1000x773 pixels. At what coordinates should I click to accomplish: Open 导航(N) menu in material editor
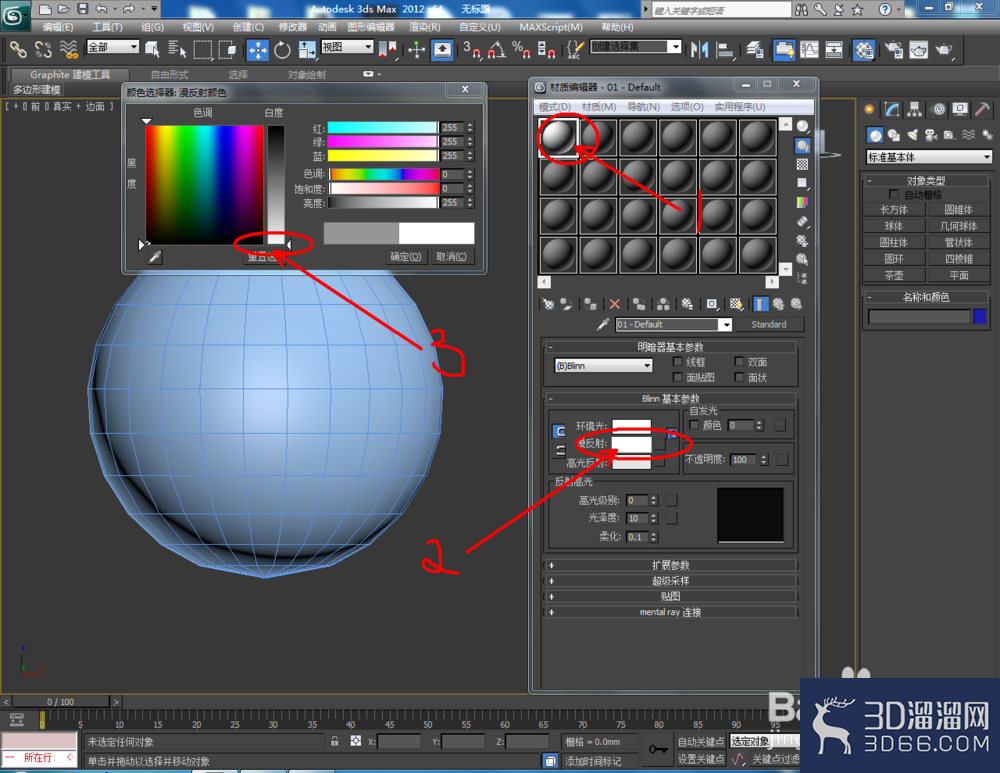click(x=643, y=107)
